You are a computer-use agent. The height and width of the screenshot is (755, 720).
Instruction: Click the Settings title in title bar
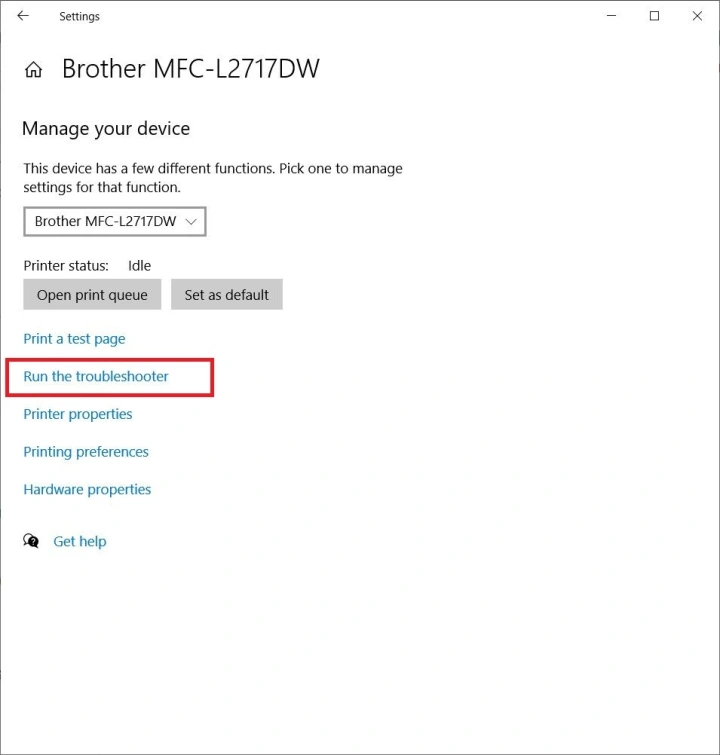click(x=79, y=17)
